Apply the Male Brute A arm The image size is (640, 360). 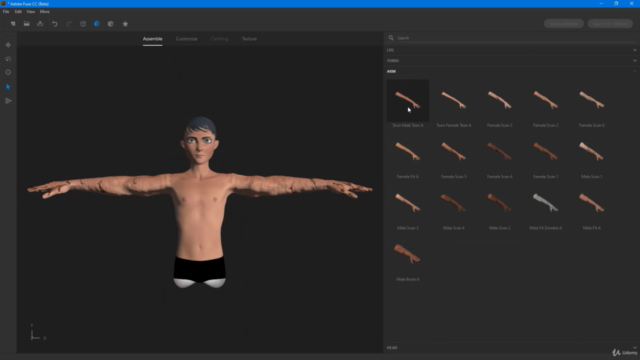pos(408,255)
